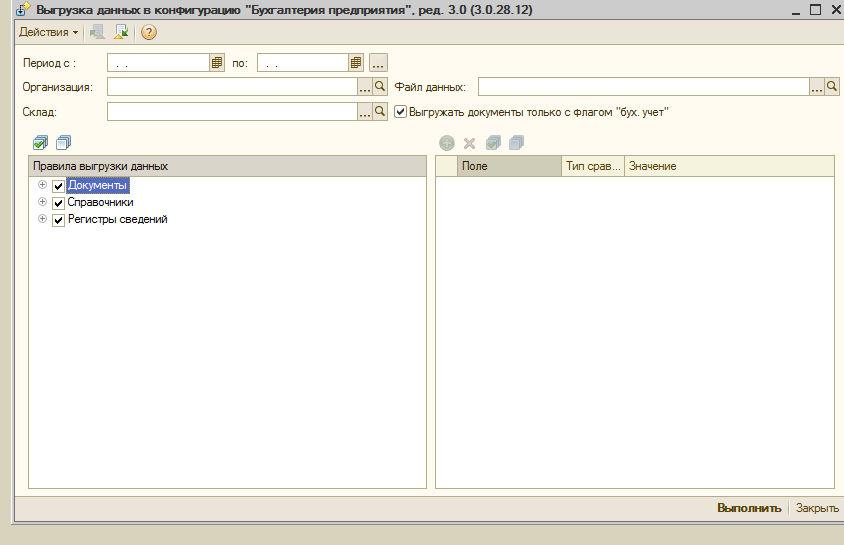Click the Поле column header
Viewport: 844px width, 545px height.
(508, 166)
